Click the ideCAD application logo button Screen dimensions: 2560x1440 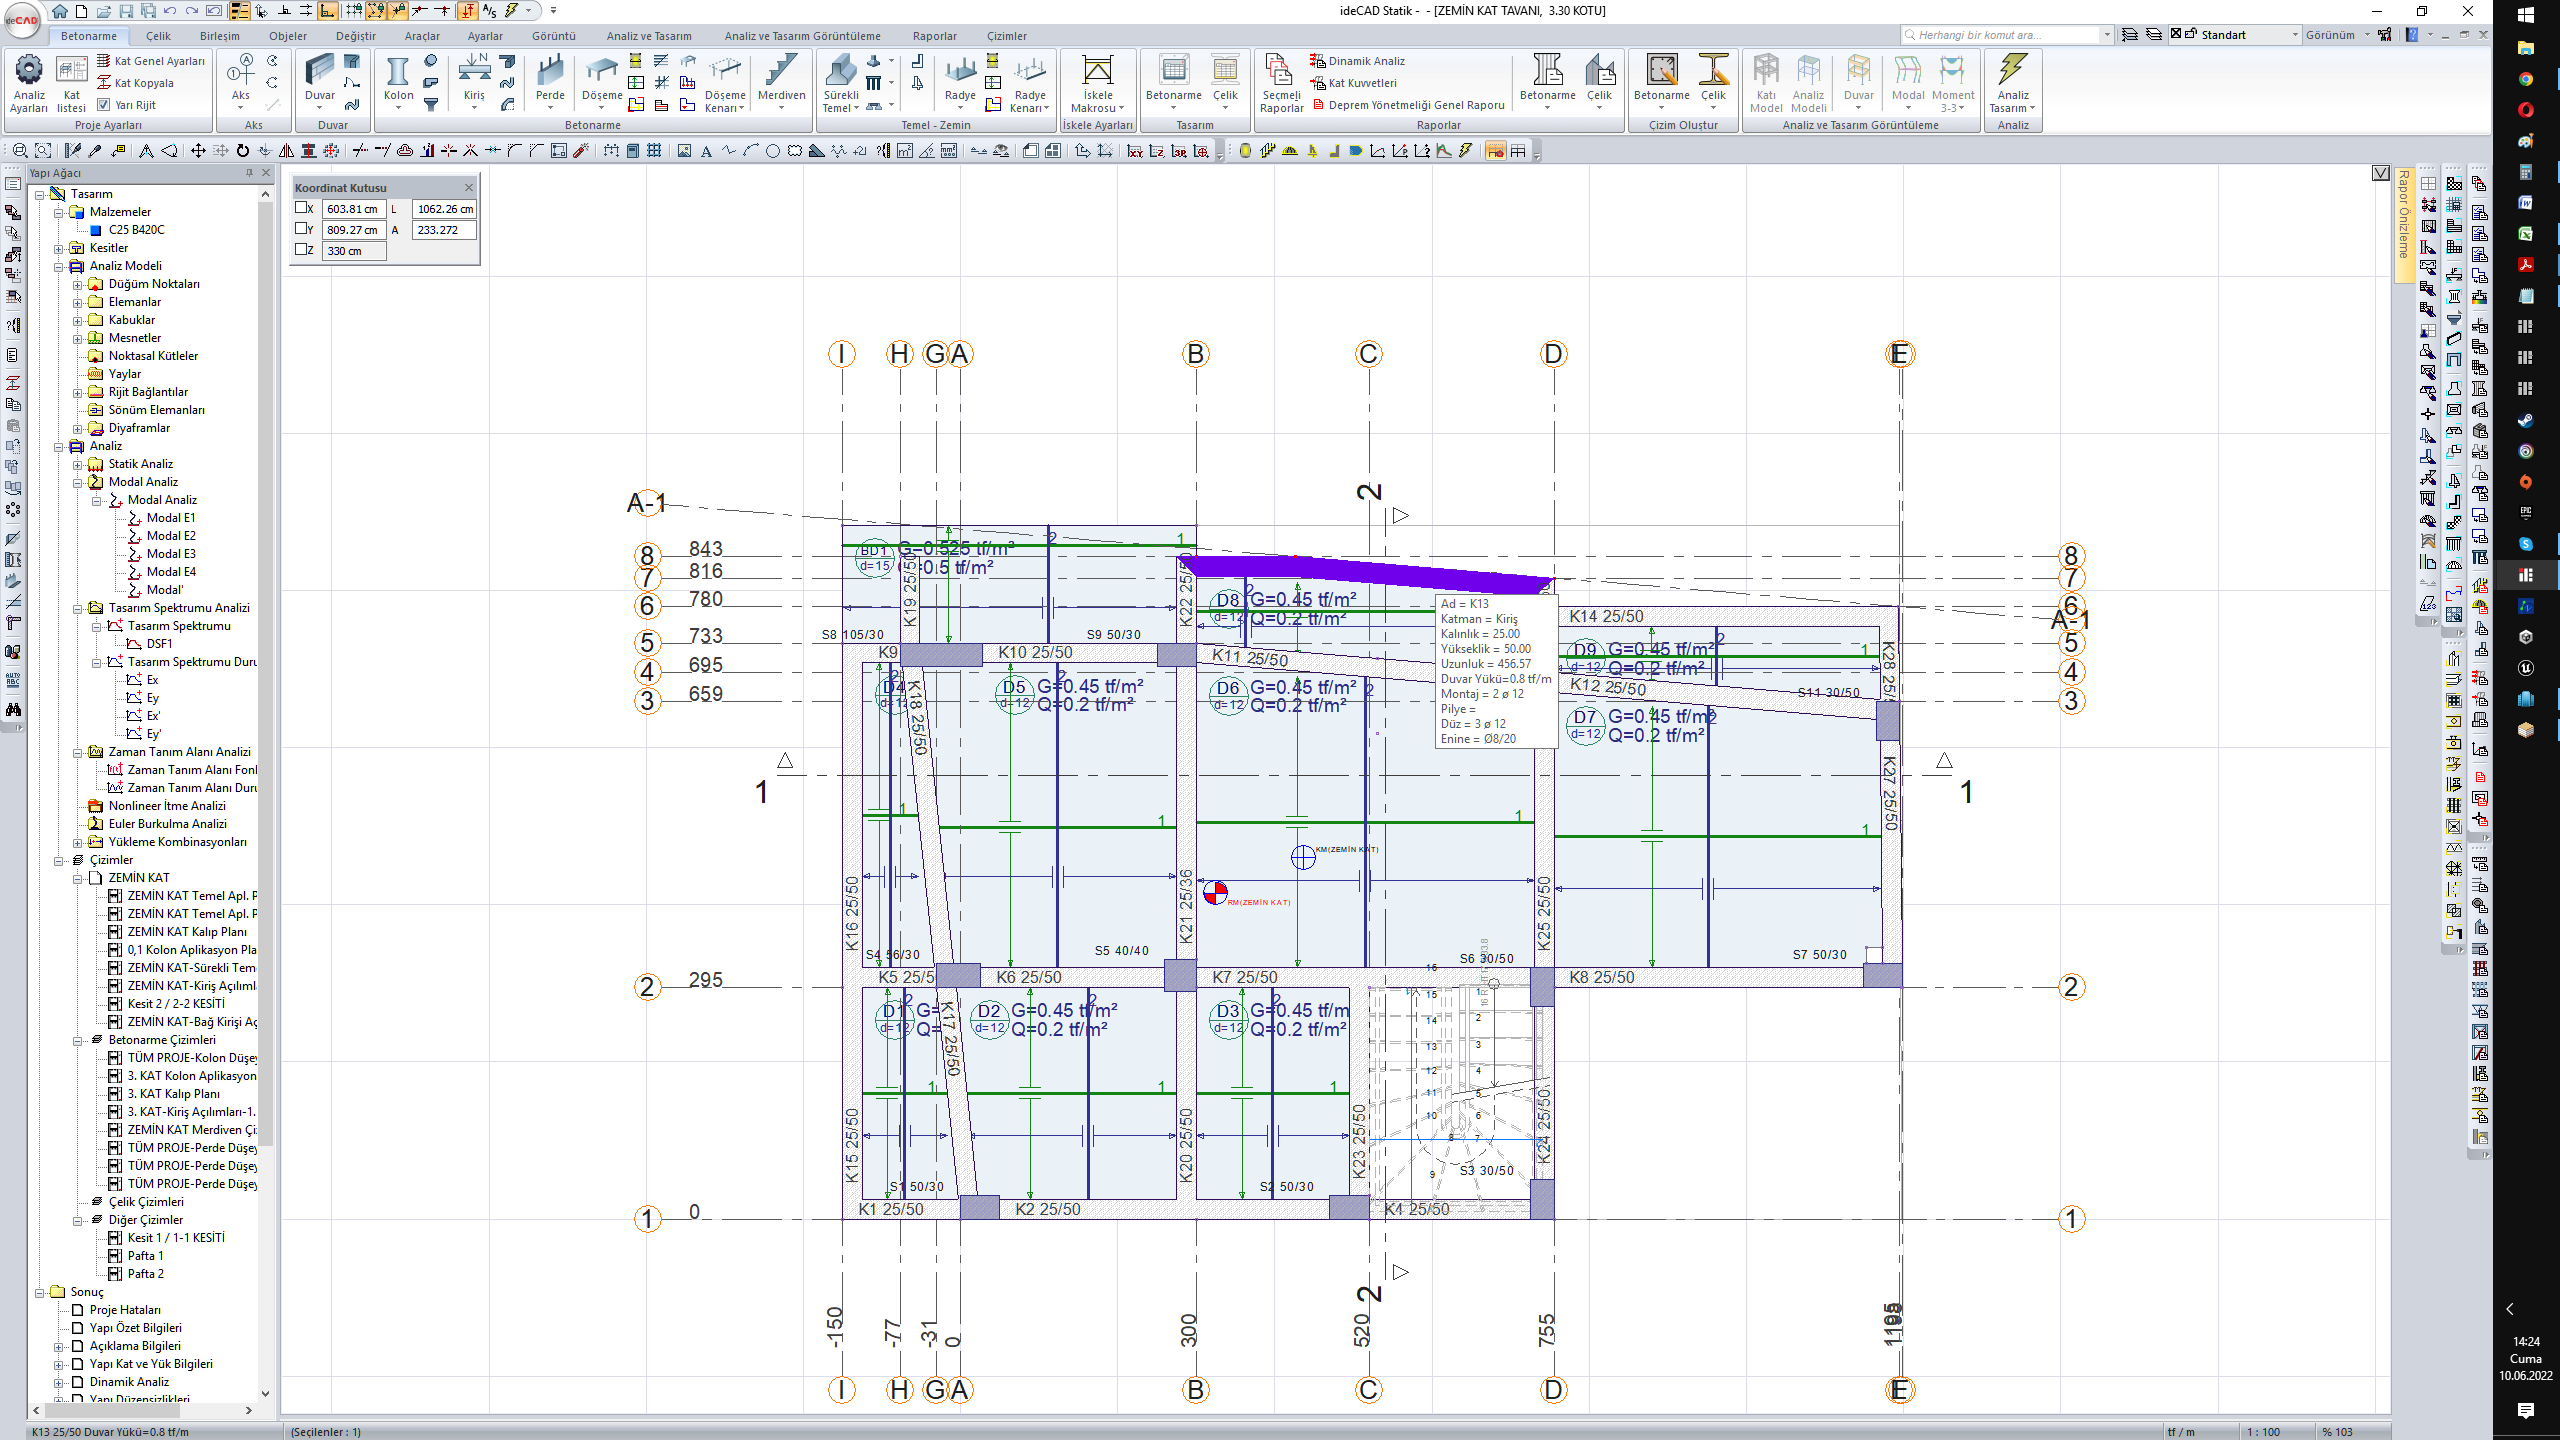pos(21,19)
